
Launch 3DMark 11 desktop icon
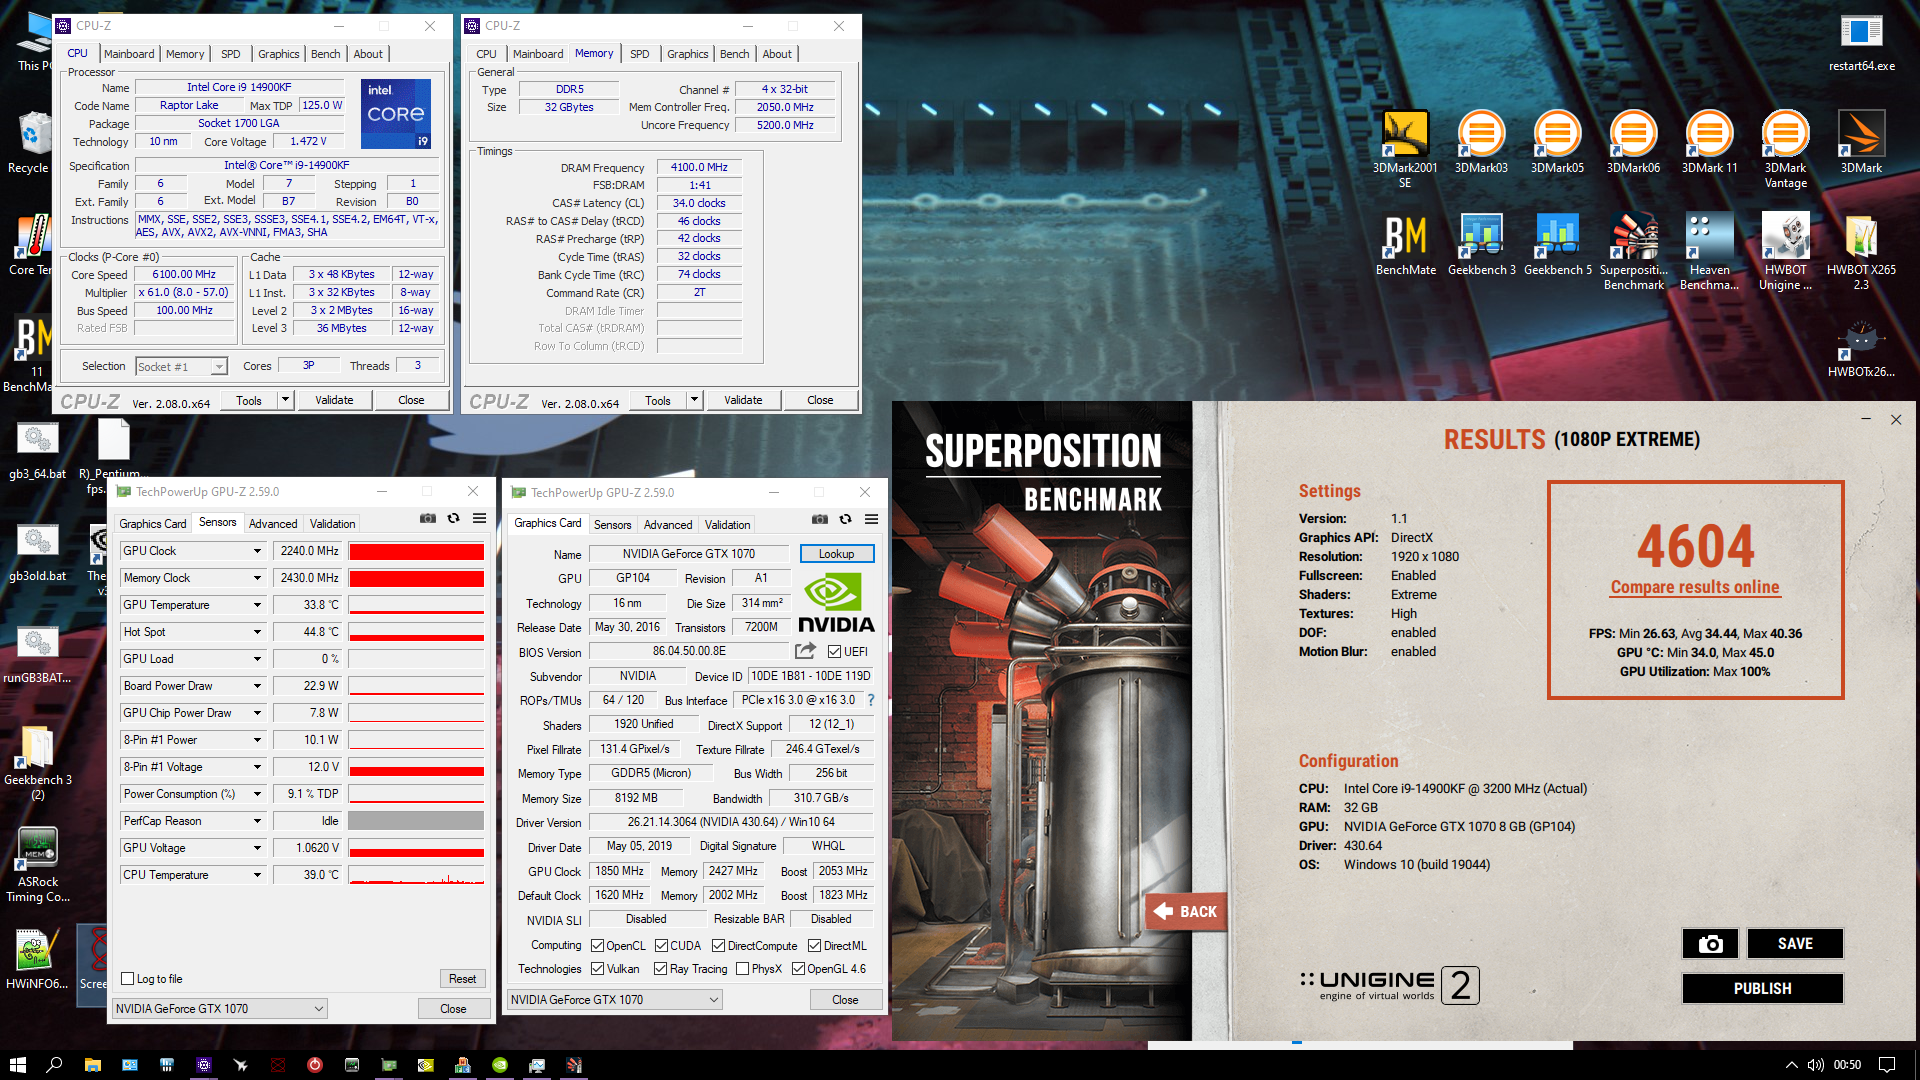(1709, 142)
